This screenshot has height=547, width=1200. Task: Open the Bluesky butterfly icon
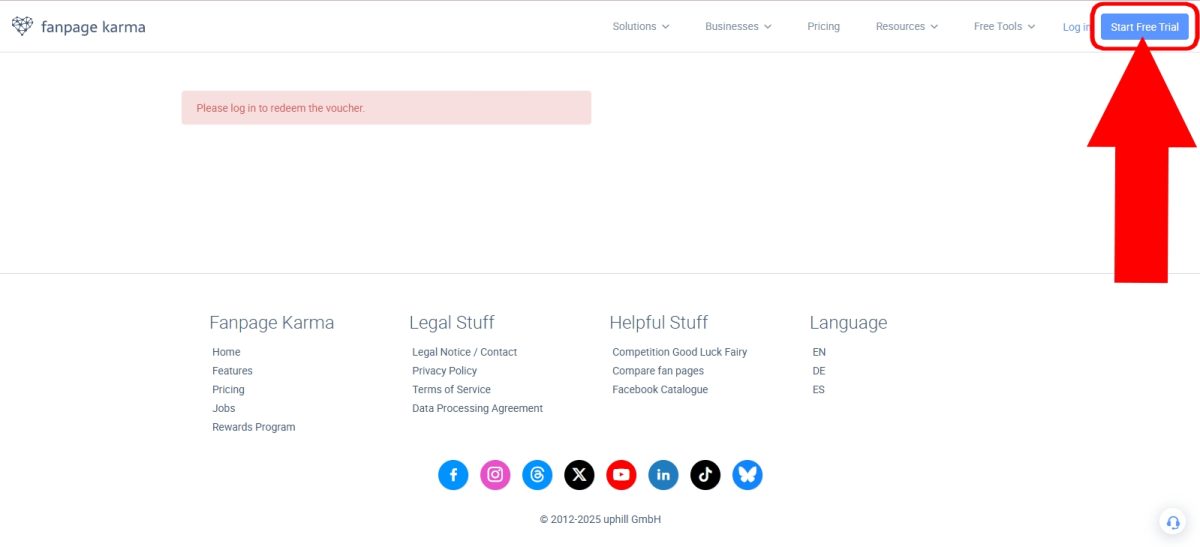747,474
